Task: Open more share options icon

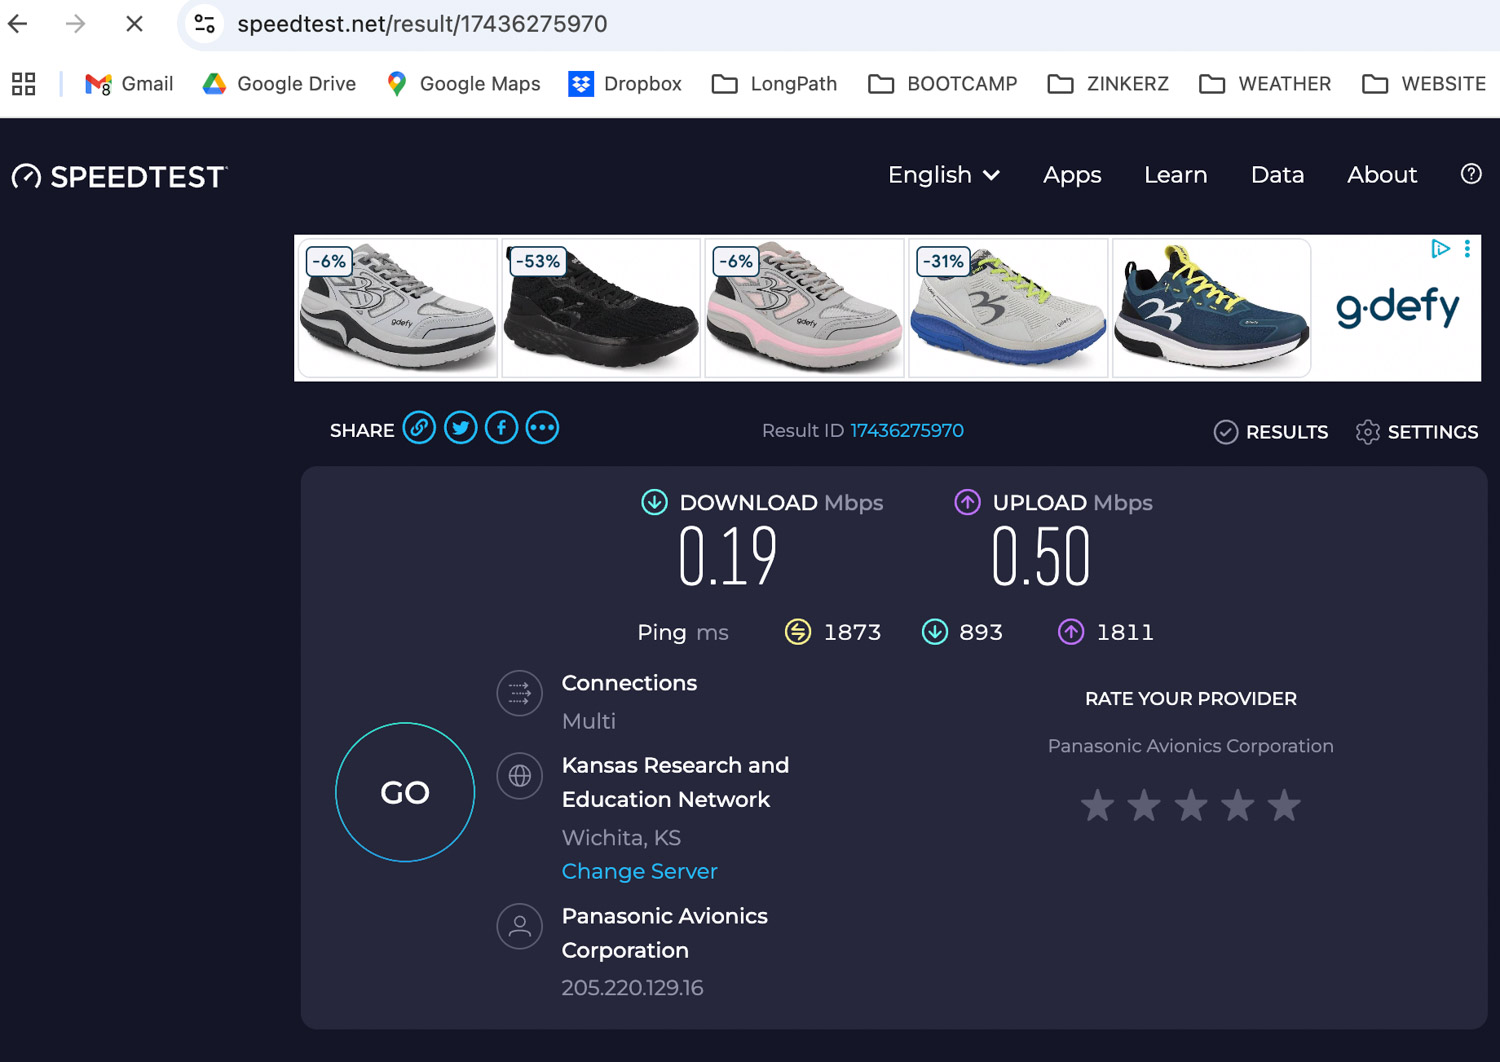Action: pos(542,429)
